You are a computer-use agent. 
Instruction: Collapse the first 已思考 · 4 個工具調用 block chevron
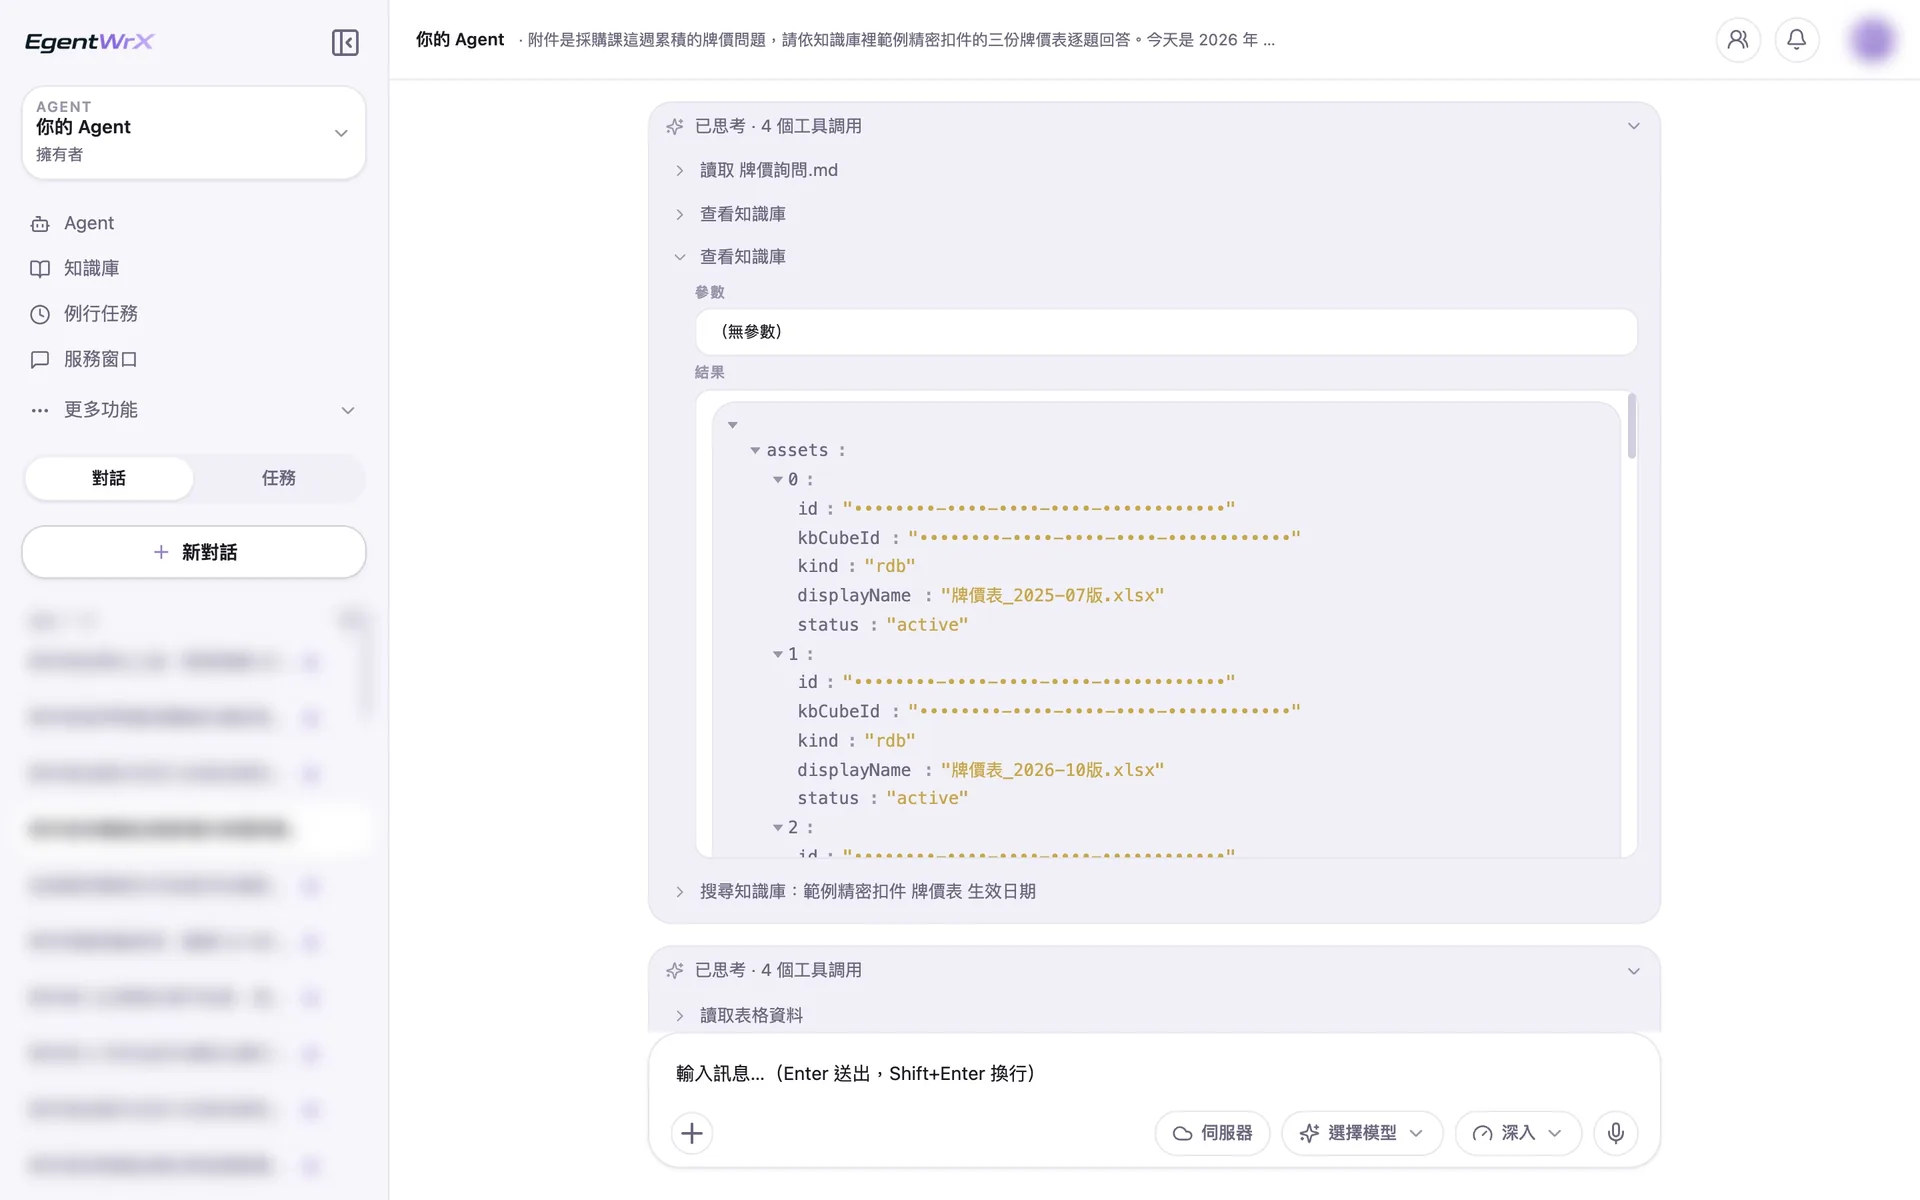coord(1633,126)
